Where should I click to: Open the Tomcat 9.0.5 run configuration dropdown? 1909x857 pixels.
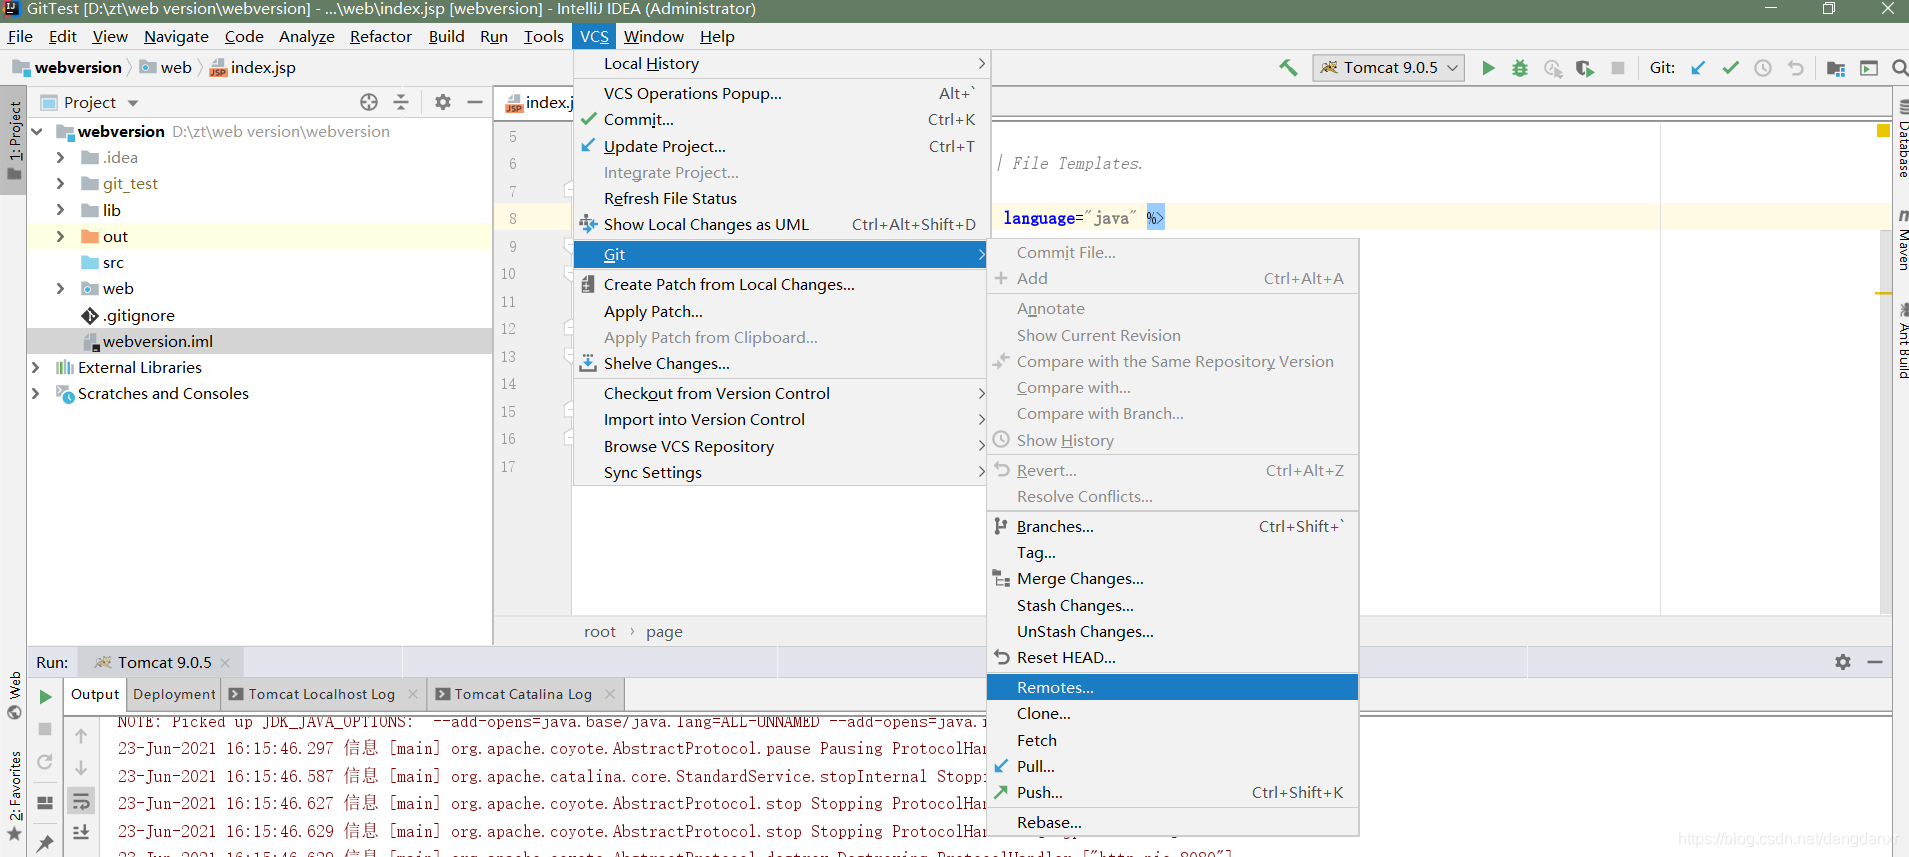coord(1389,68)
